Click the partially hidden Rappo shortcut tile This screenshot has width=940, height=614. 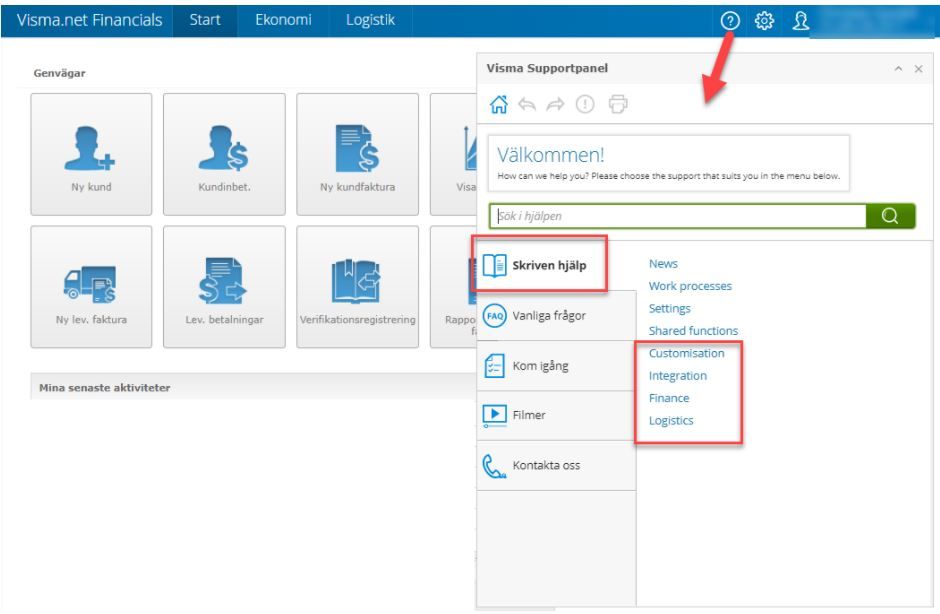453,287
